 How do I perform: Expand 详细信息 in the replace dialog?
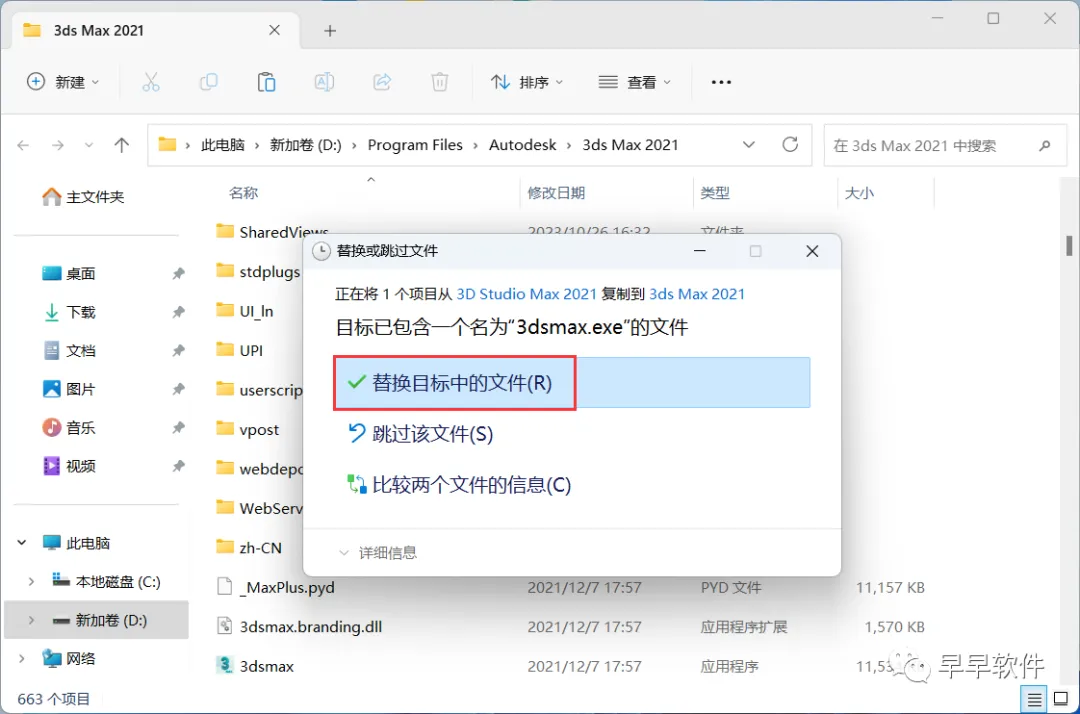click(x=378, y=552)
